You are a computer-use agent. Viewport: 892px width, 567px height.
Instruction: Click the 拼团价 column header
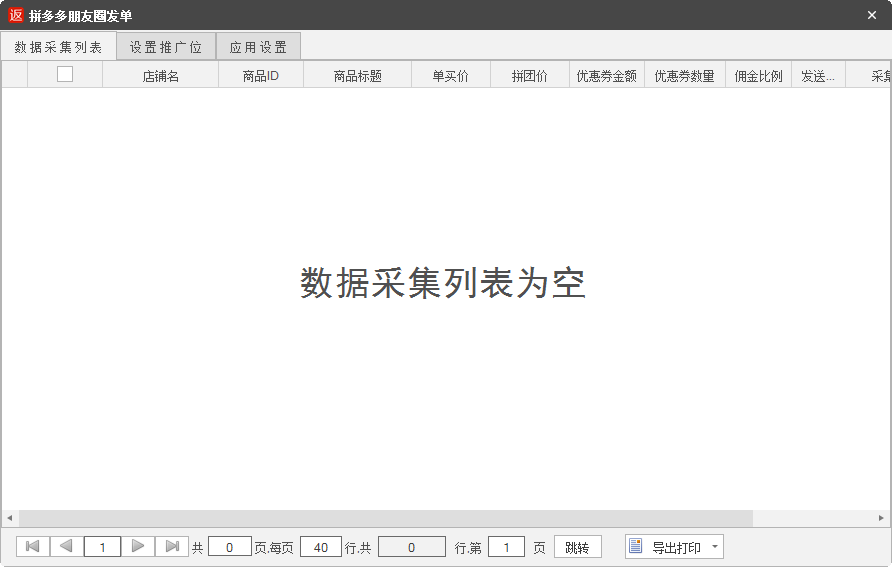(530, 75)
